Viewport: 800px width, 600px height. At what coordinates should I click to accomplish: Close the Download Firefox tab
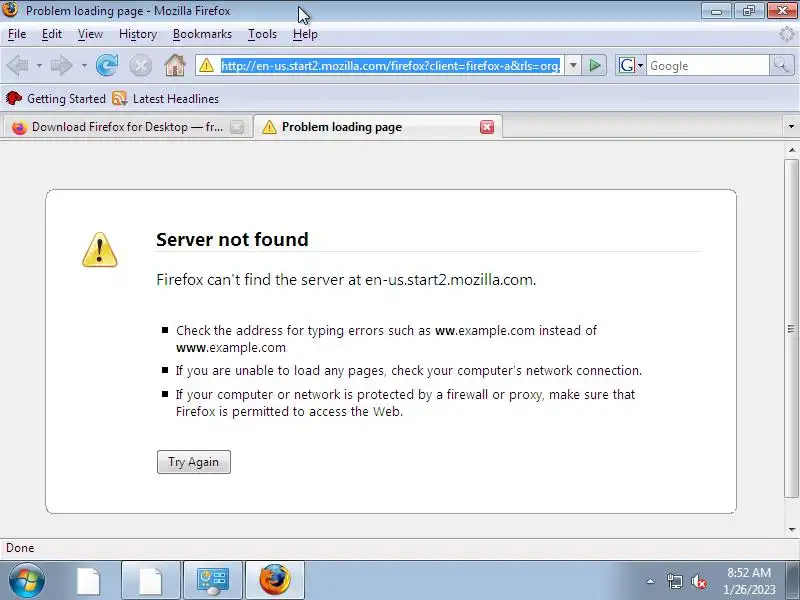point(237,127)
